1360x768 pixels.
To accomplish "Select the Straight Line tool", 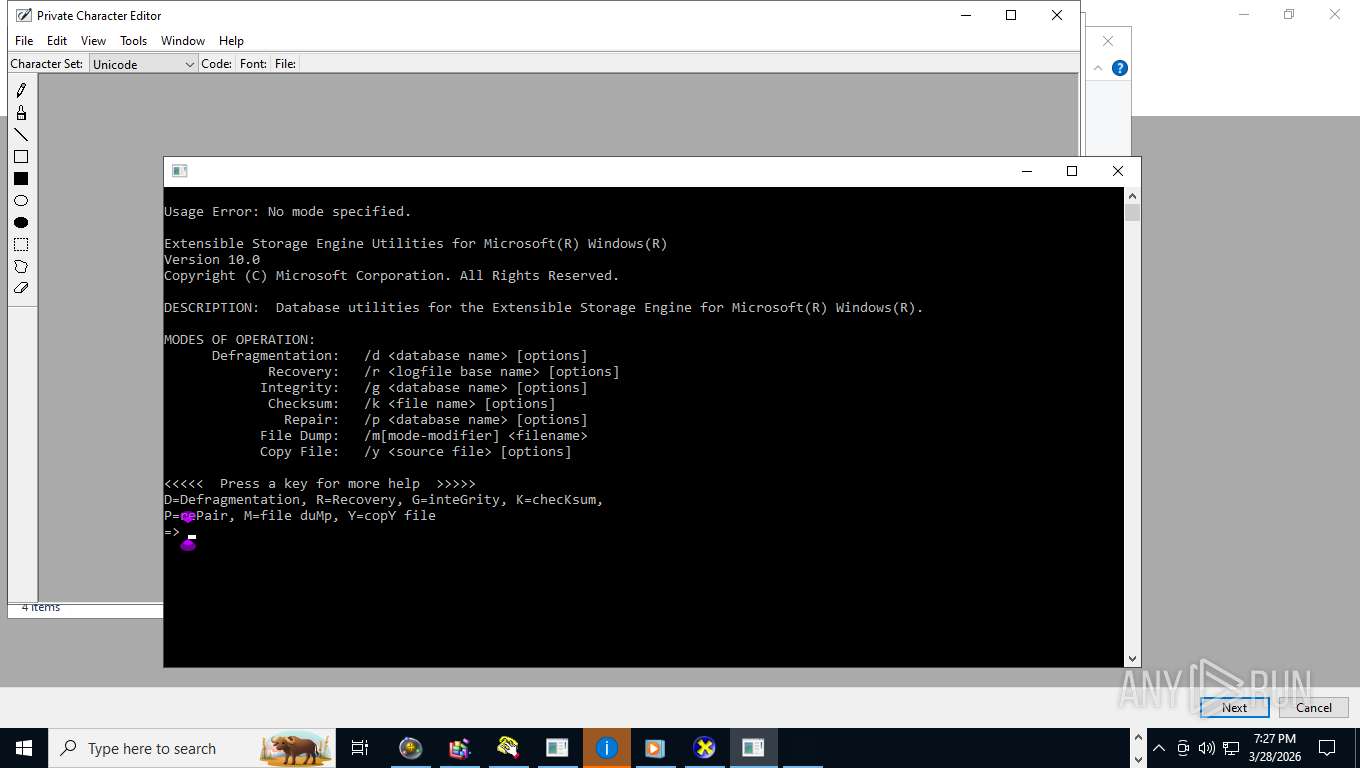I will [21, 134].
